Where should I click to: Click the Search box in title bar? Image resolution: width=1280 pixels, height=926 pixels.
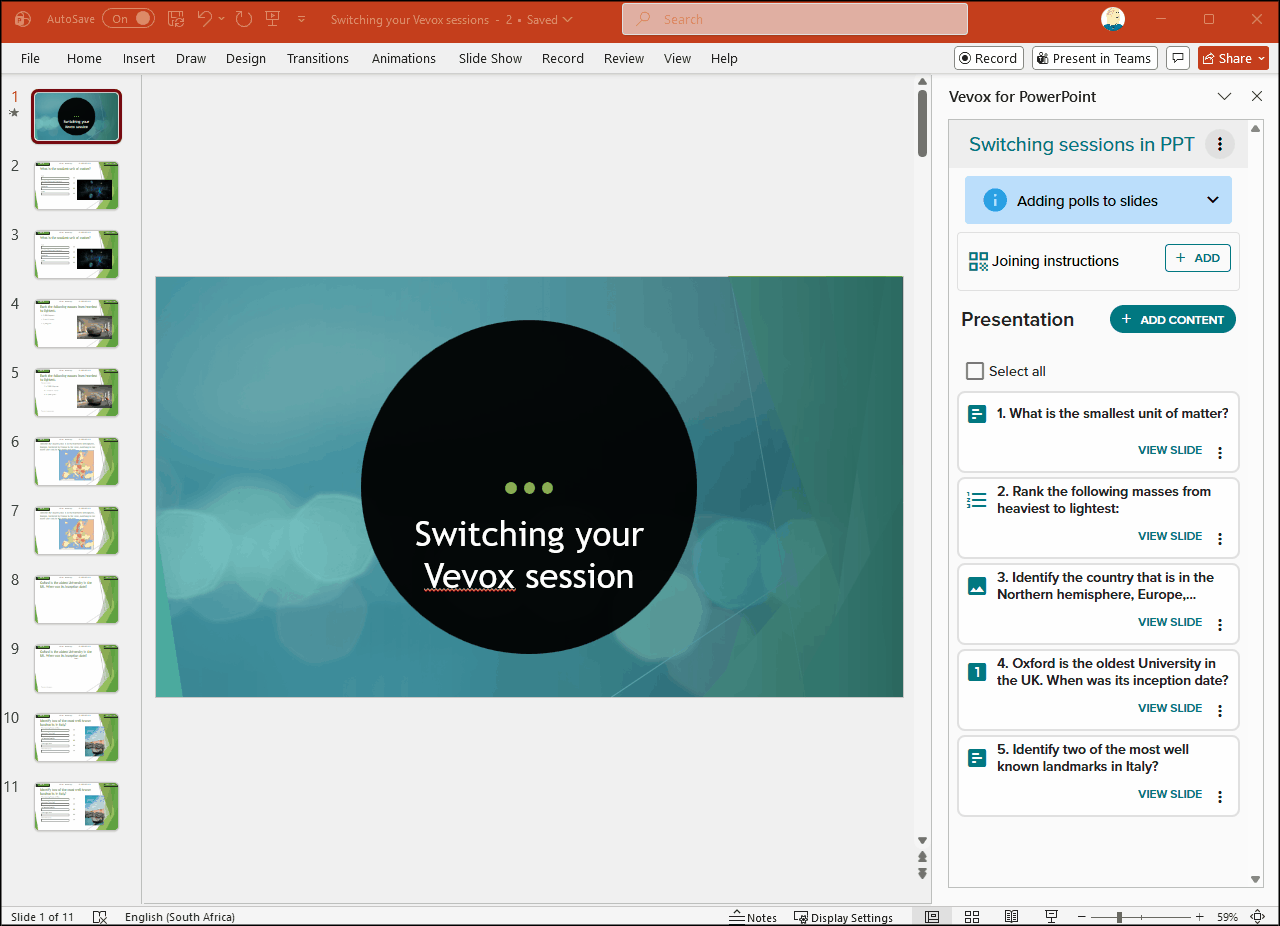pyautogui.click(x=795, y=19)
